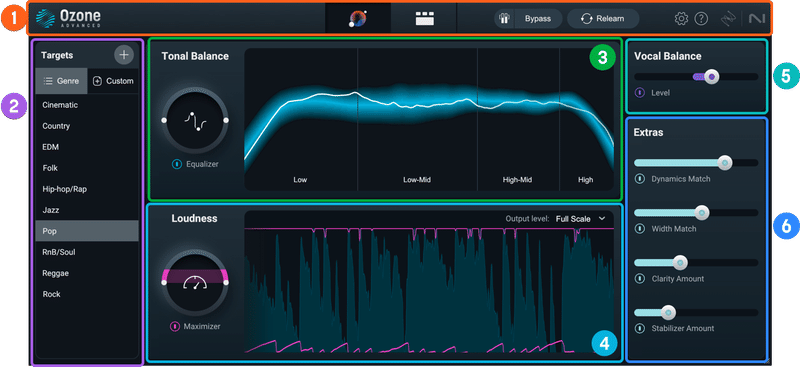
Task: Click the help question mark icon
Action: 702,19
